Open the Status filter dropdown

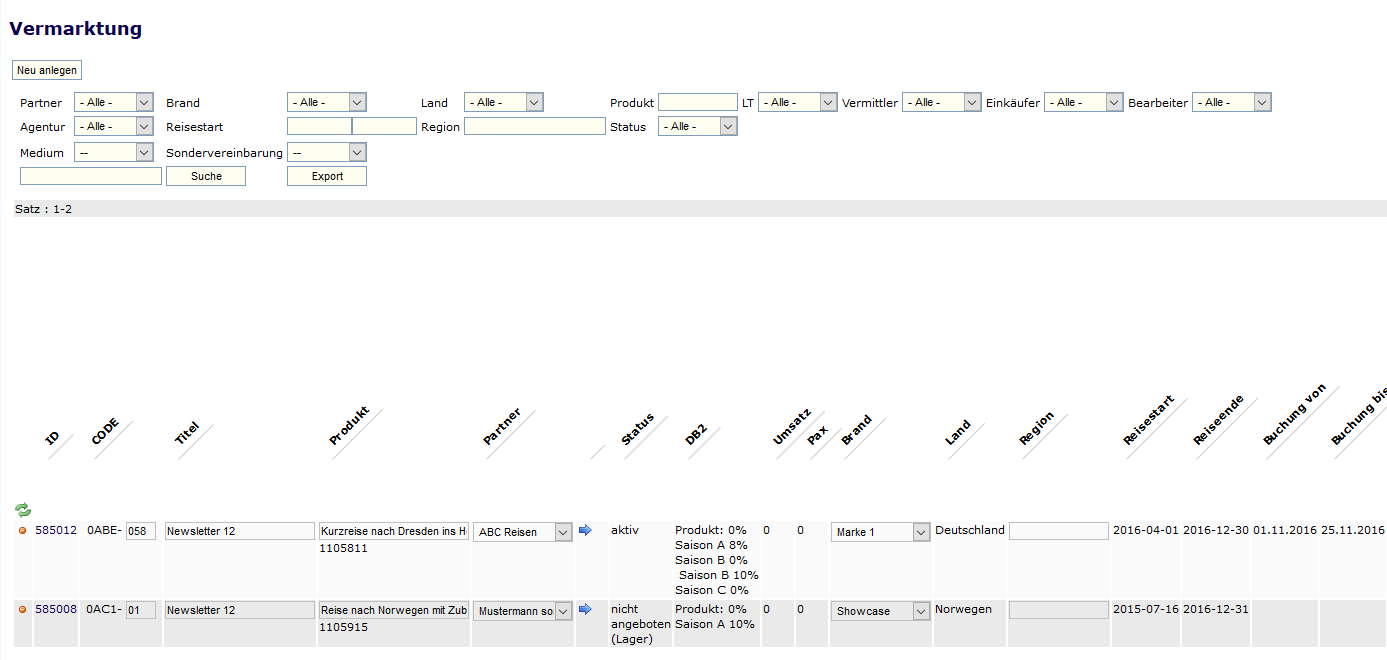tap(697, 127)
